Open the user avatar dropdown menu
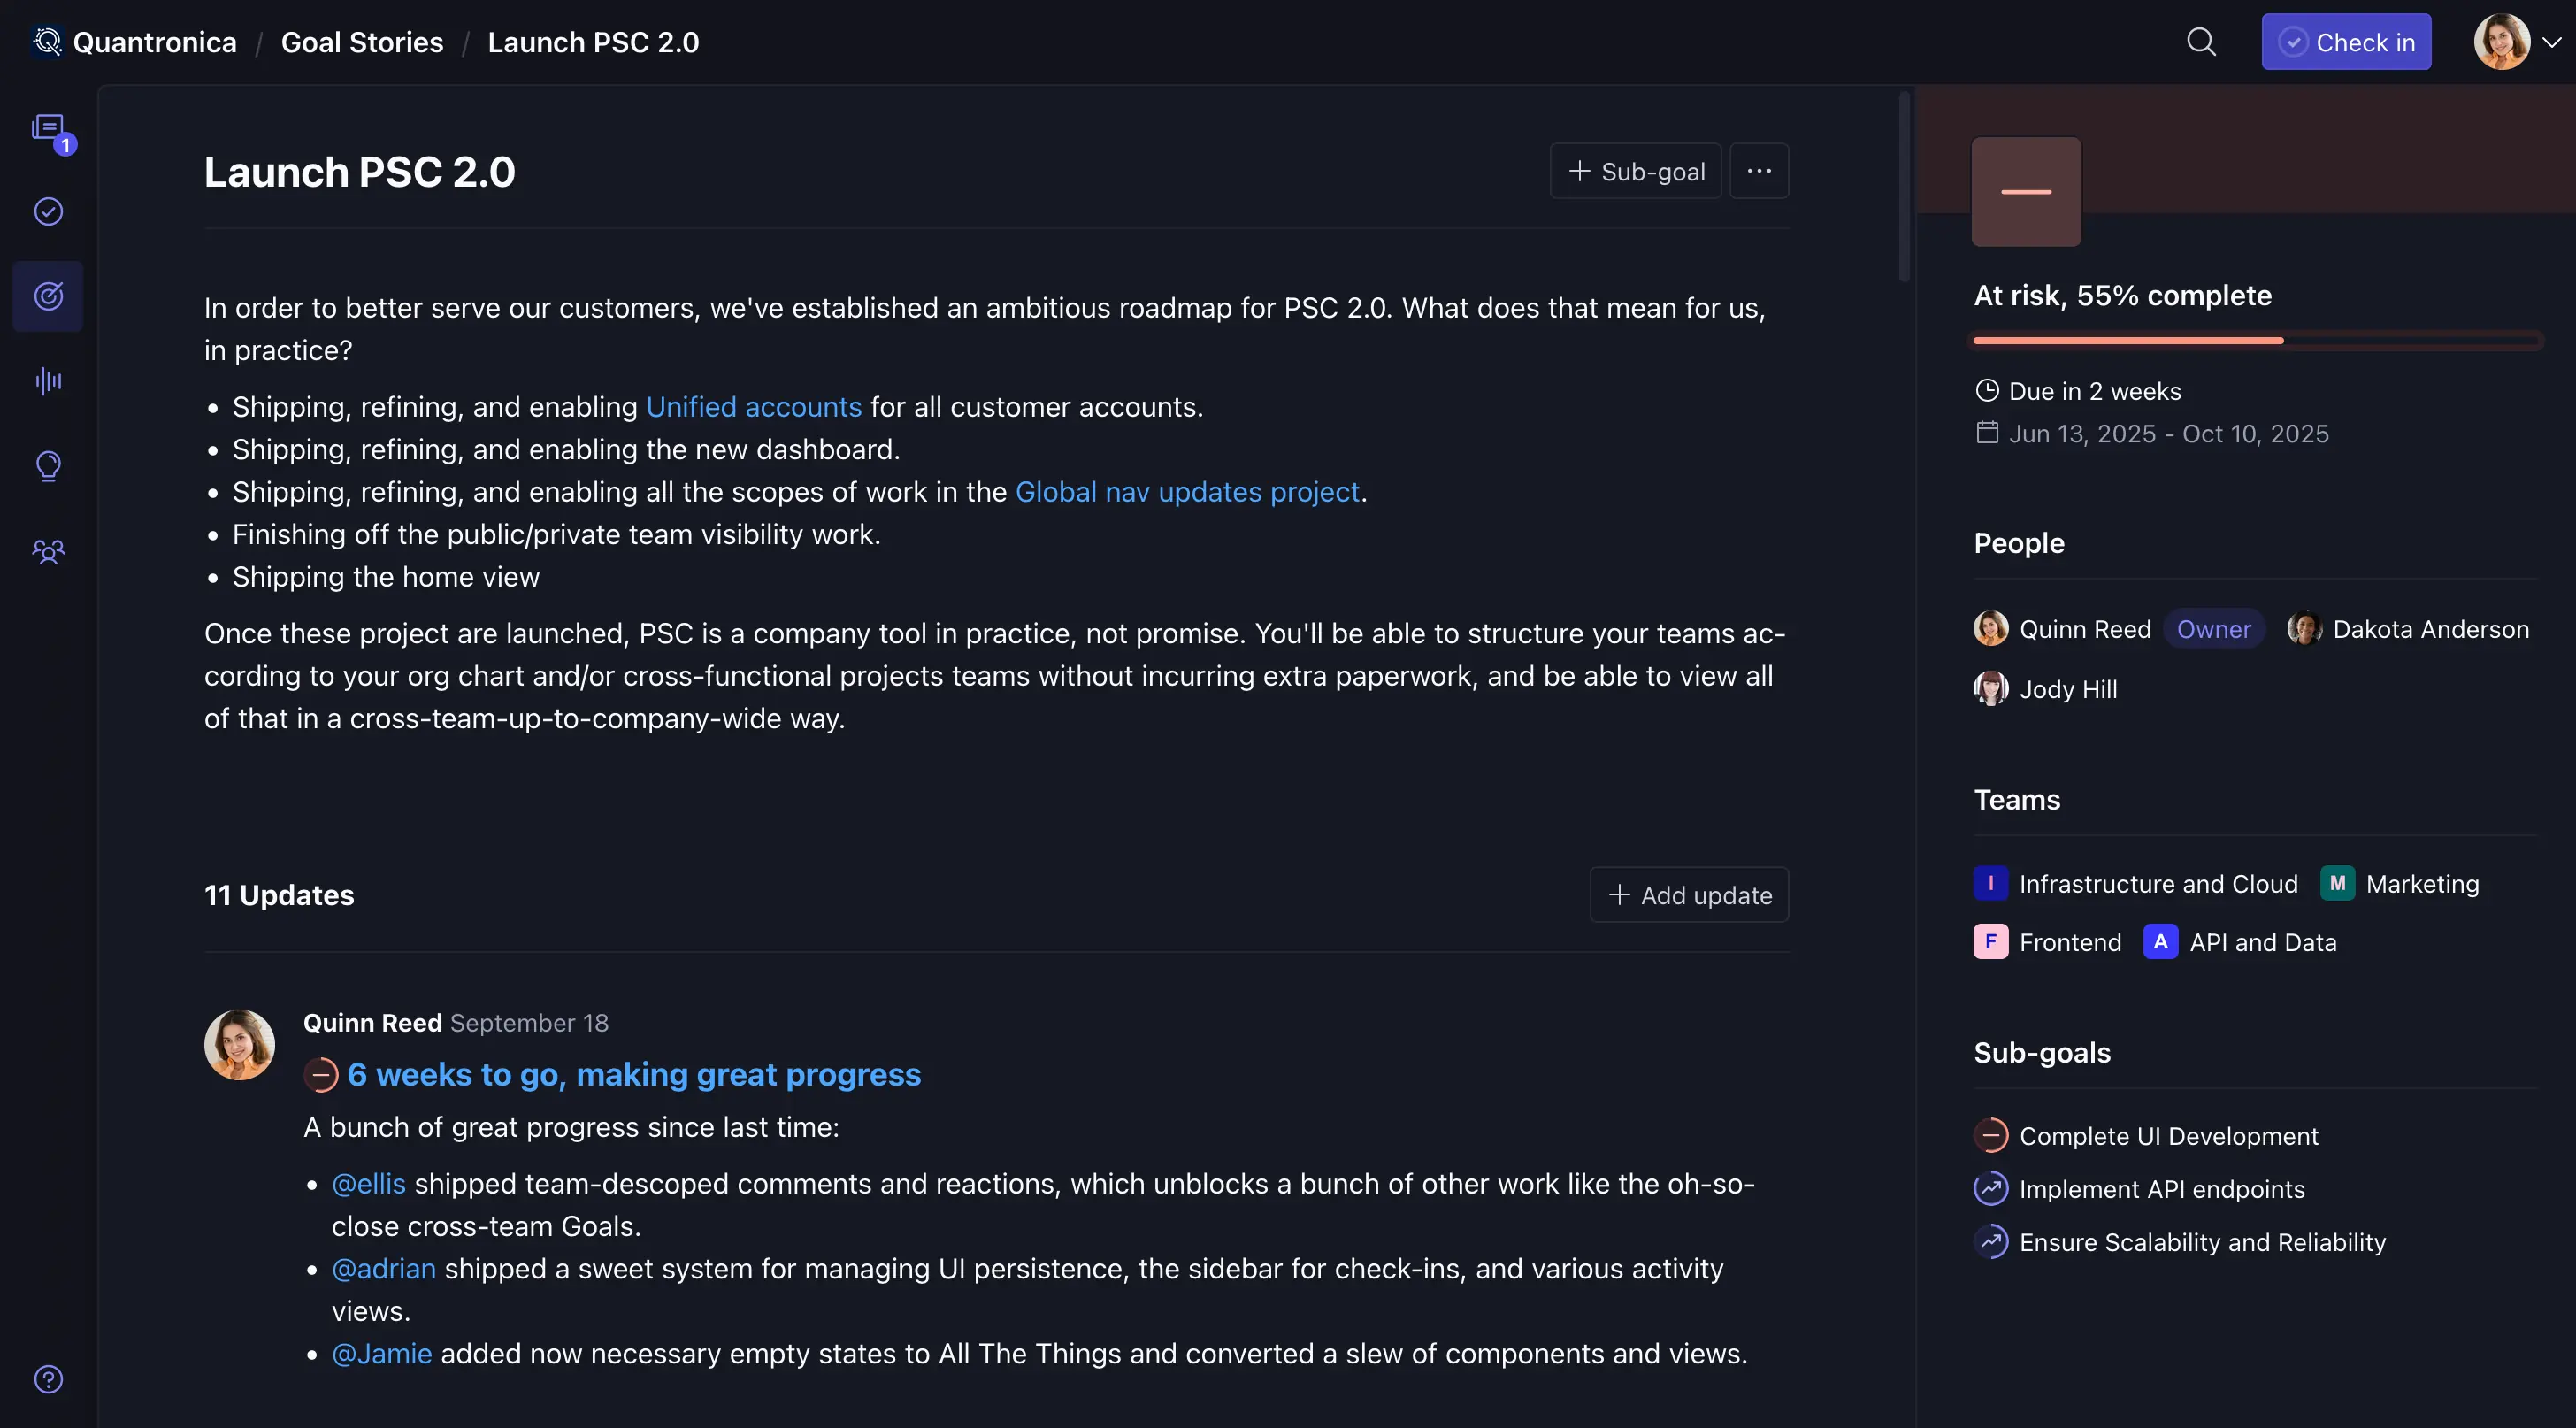The image size is (2576, 1428). tap(2516, 42)
